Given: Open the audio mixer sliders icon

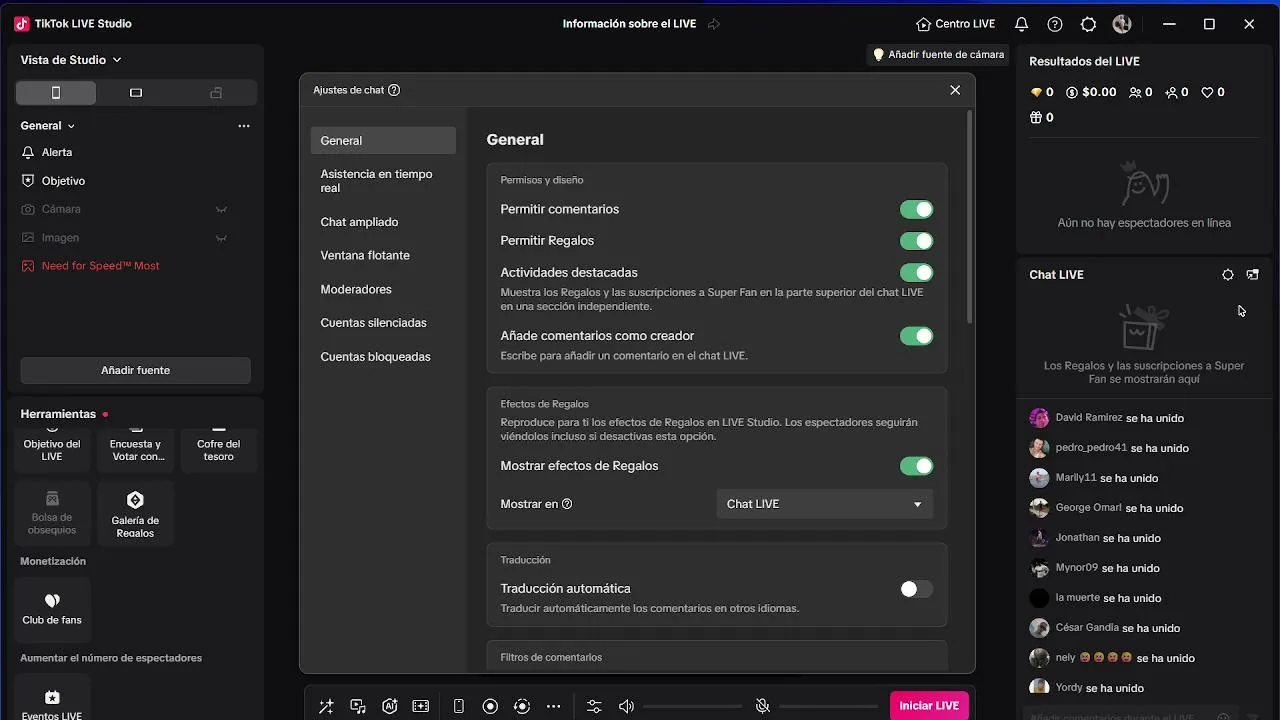Looking at the screenshot, I should click(594, 706).
